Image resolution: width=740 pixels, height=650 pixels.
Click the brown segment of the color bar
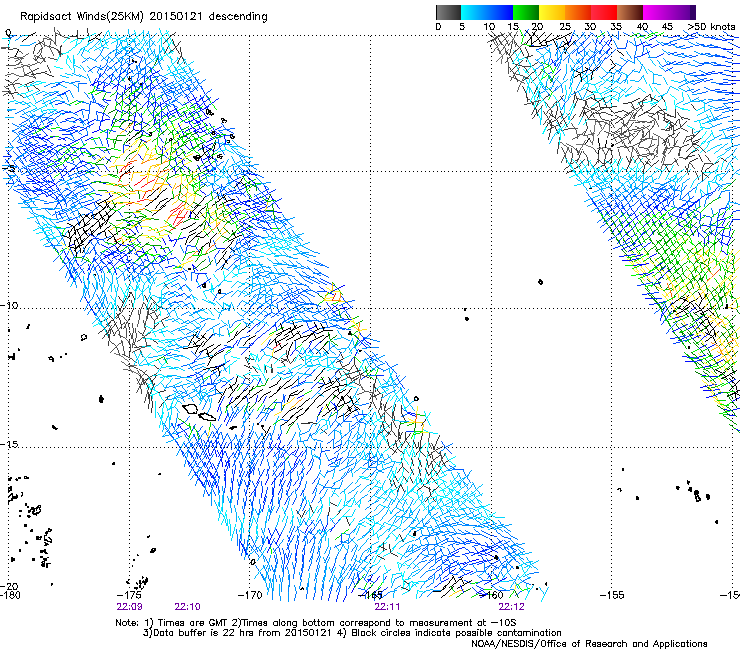click(x=630, y=12)
